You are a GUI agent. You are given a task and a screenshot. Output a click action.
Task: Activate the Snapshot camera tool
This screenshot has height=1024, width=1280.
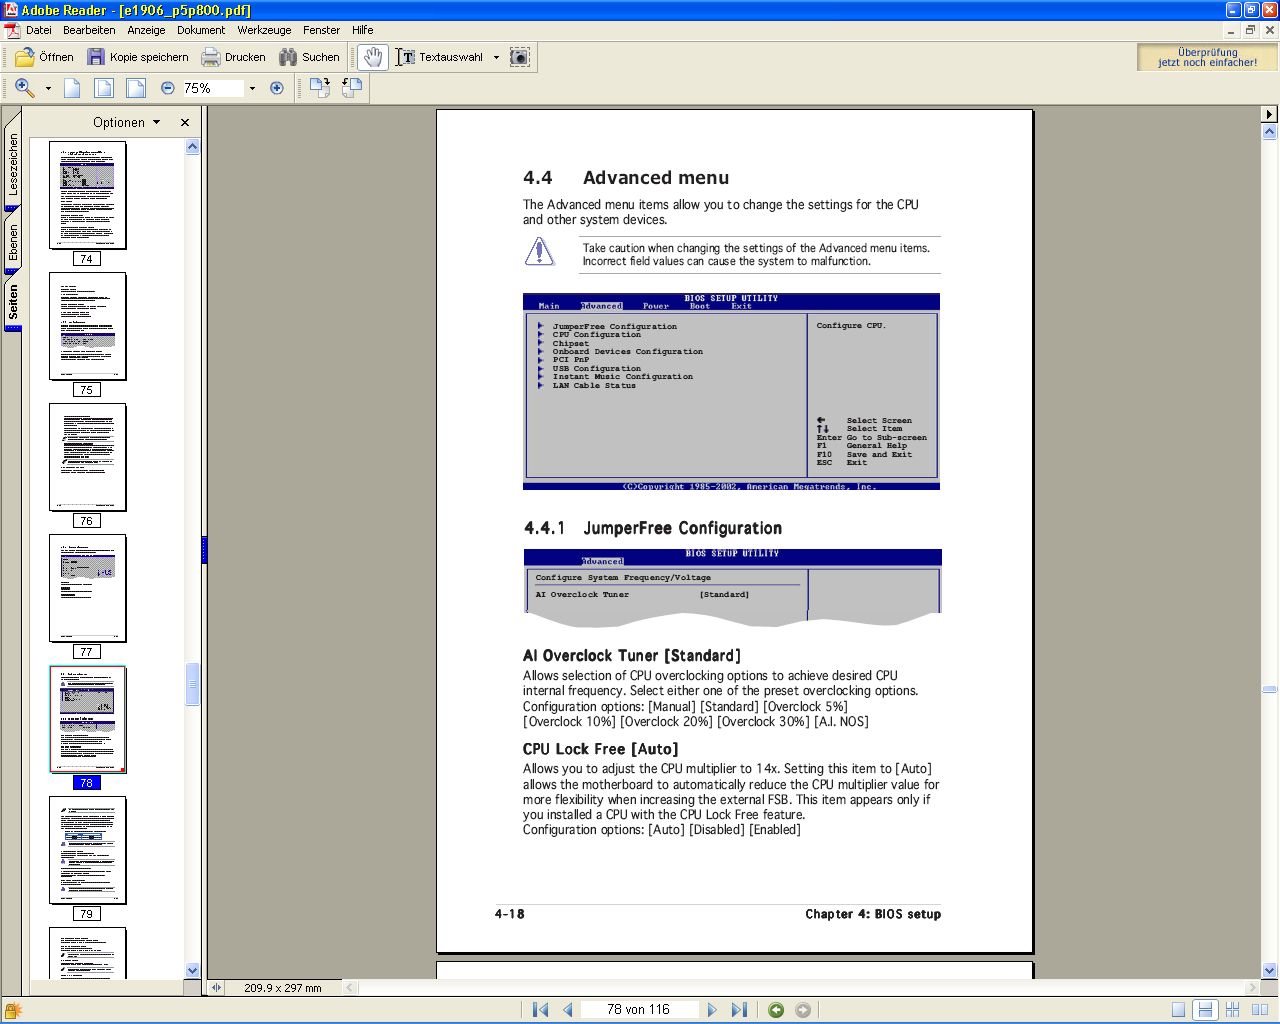519,57
